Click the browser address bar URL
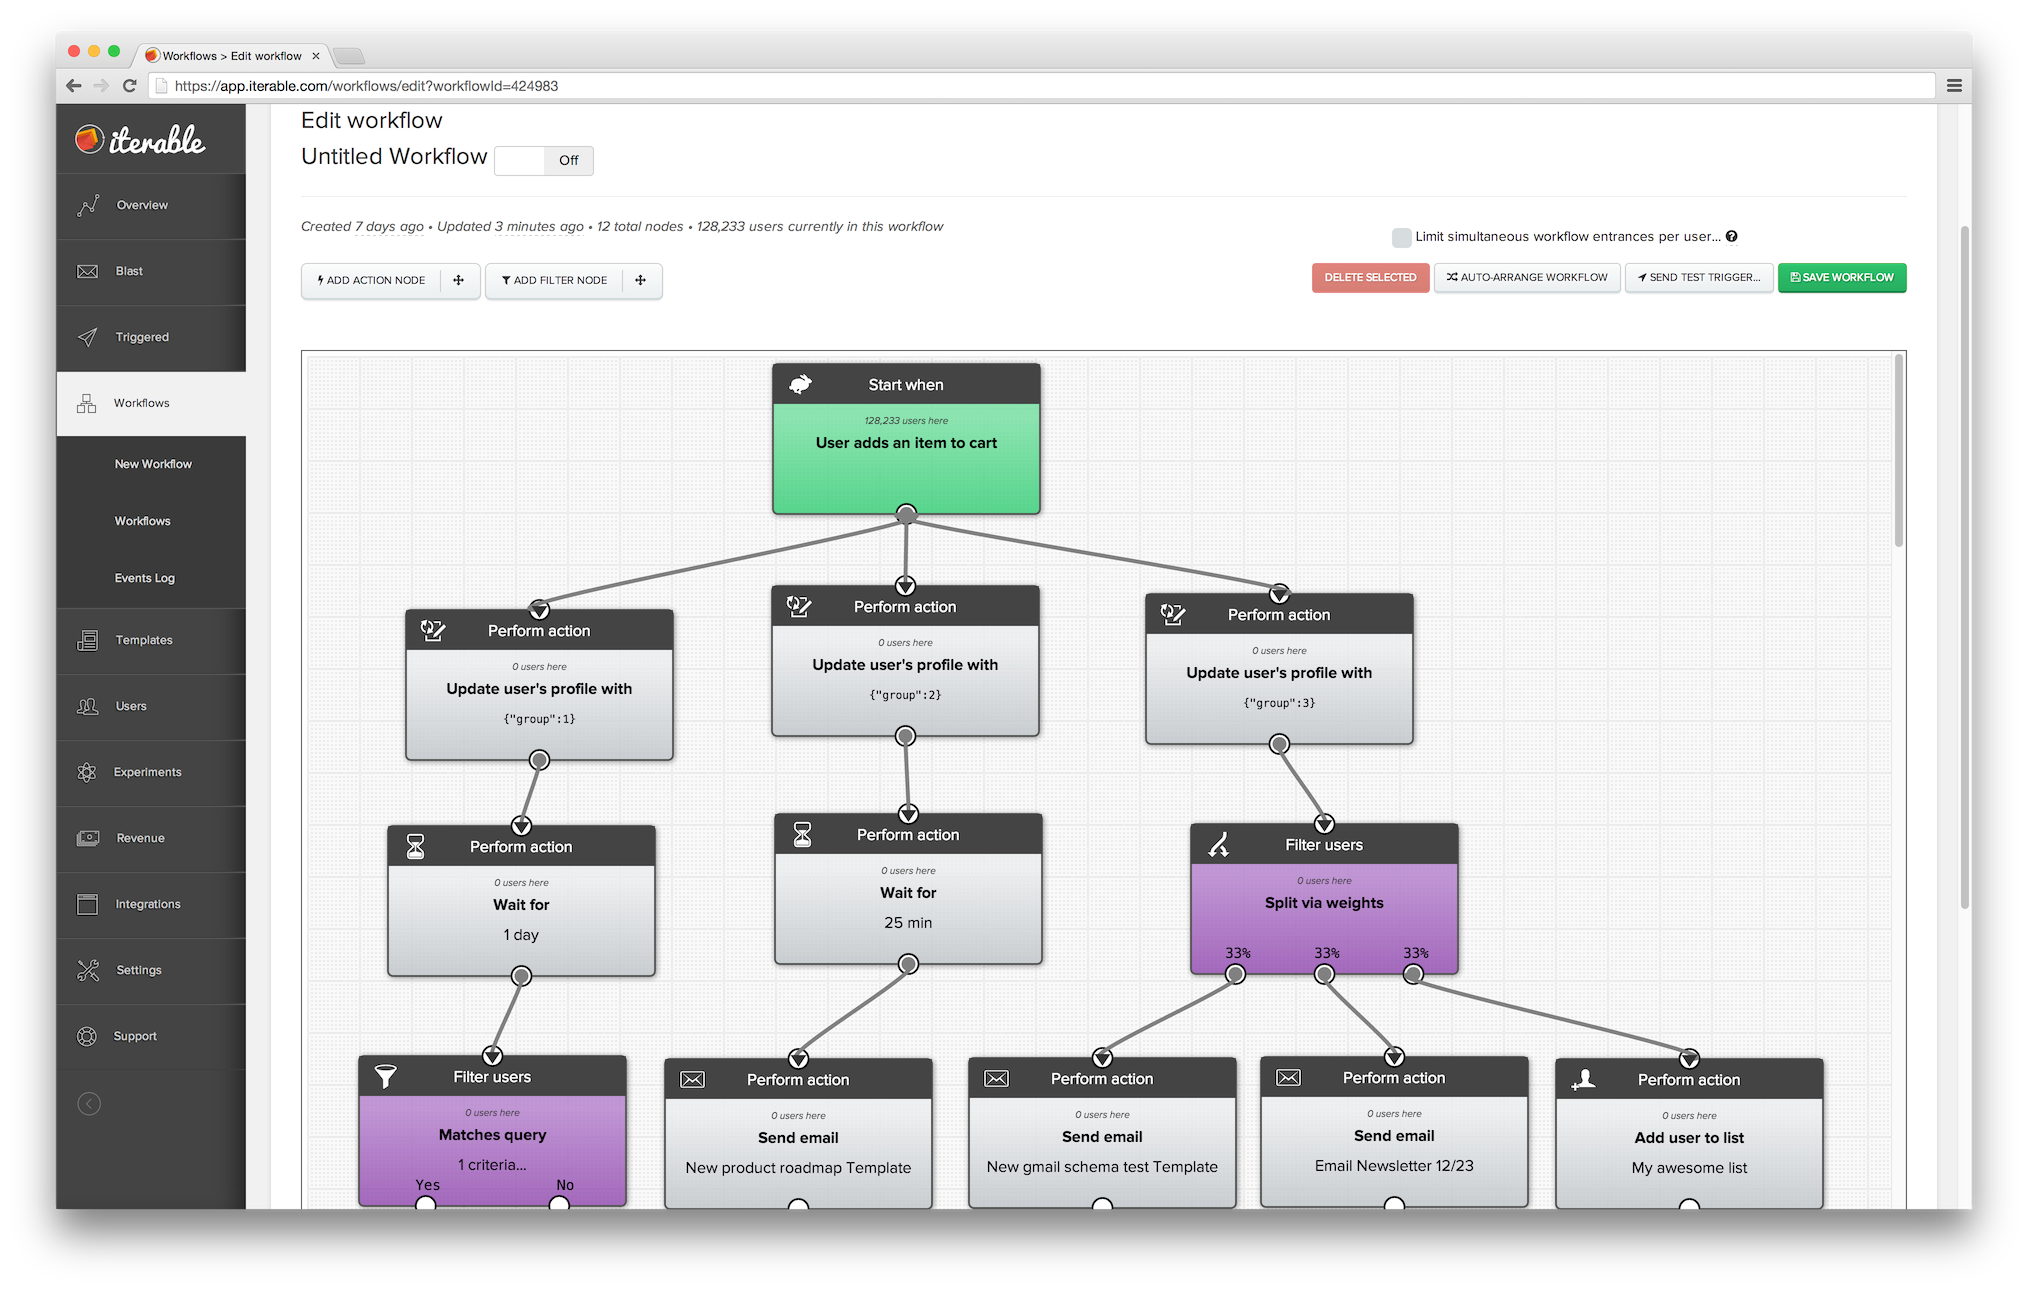Screen dimensions: 2028x1289 click(366, 86)
